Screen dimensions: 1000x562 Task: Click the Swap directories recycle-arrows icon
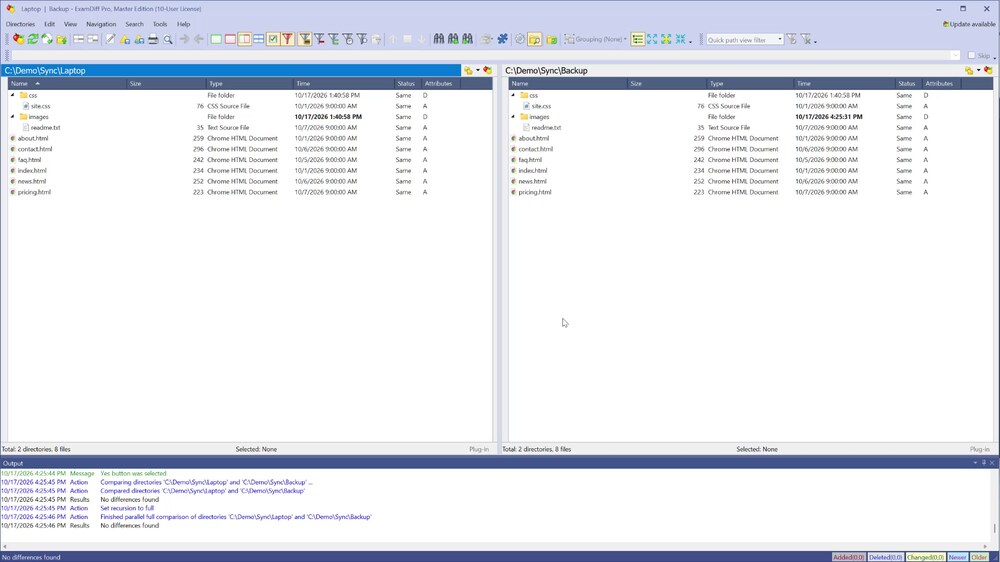[47, 40]
